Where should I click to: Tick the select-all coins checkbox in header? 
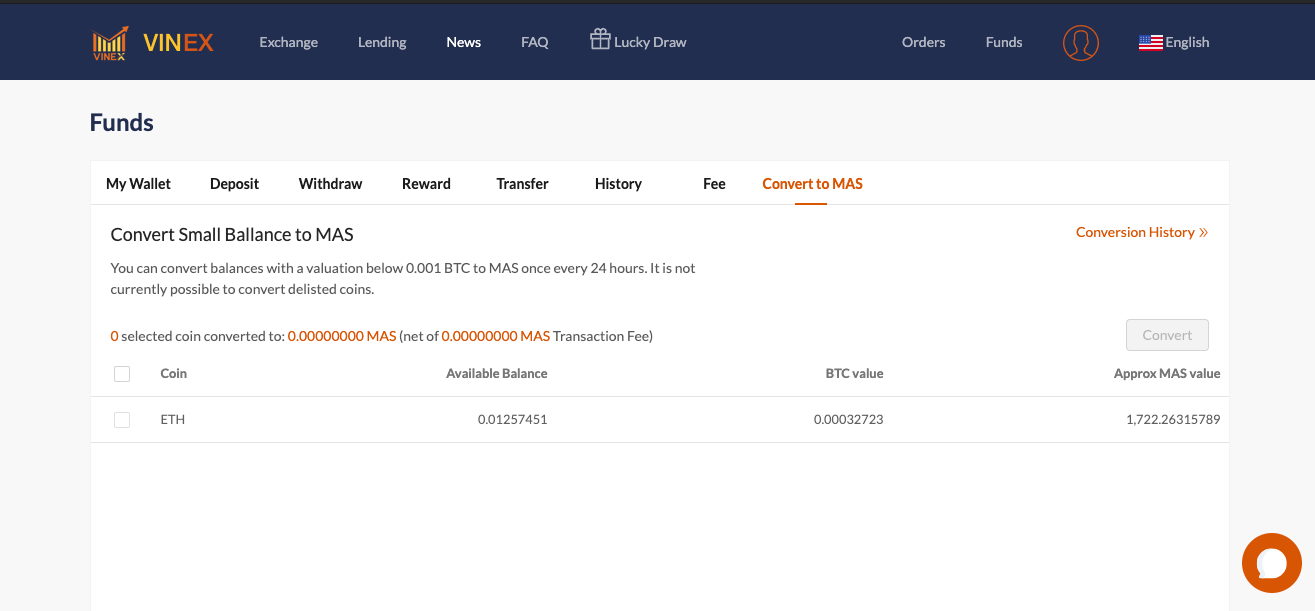(122, 374)
